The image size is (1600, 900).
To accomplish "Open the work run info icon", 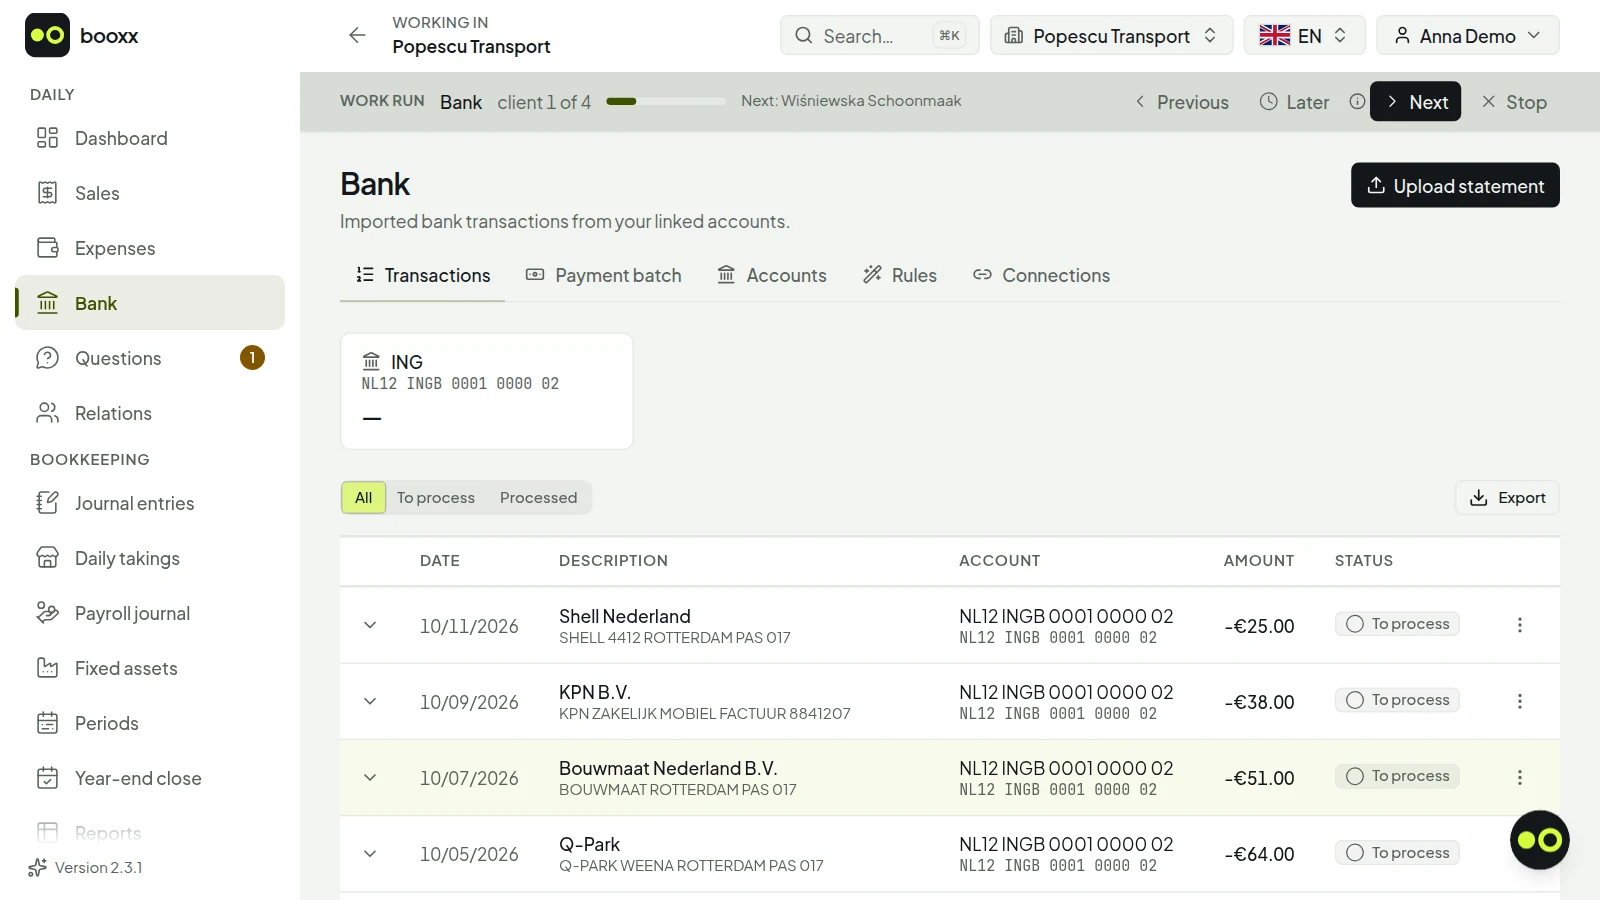I will pyautogui.click(x=1357, y=101).
